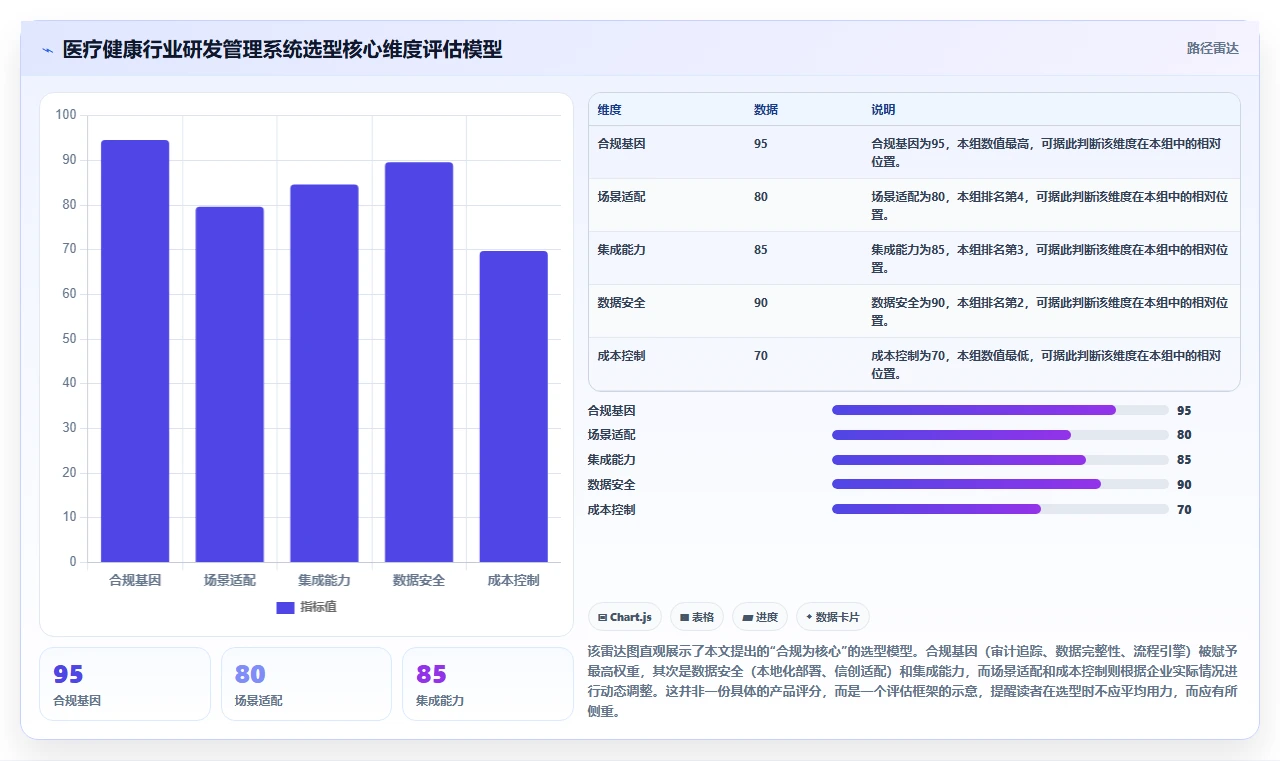This screenshot has height=761, width=1280.
Task: Click the 场景适配 progress bar showing 80
Action: [x=1000, y=435]
